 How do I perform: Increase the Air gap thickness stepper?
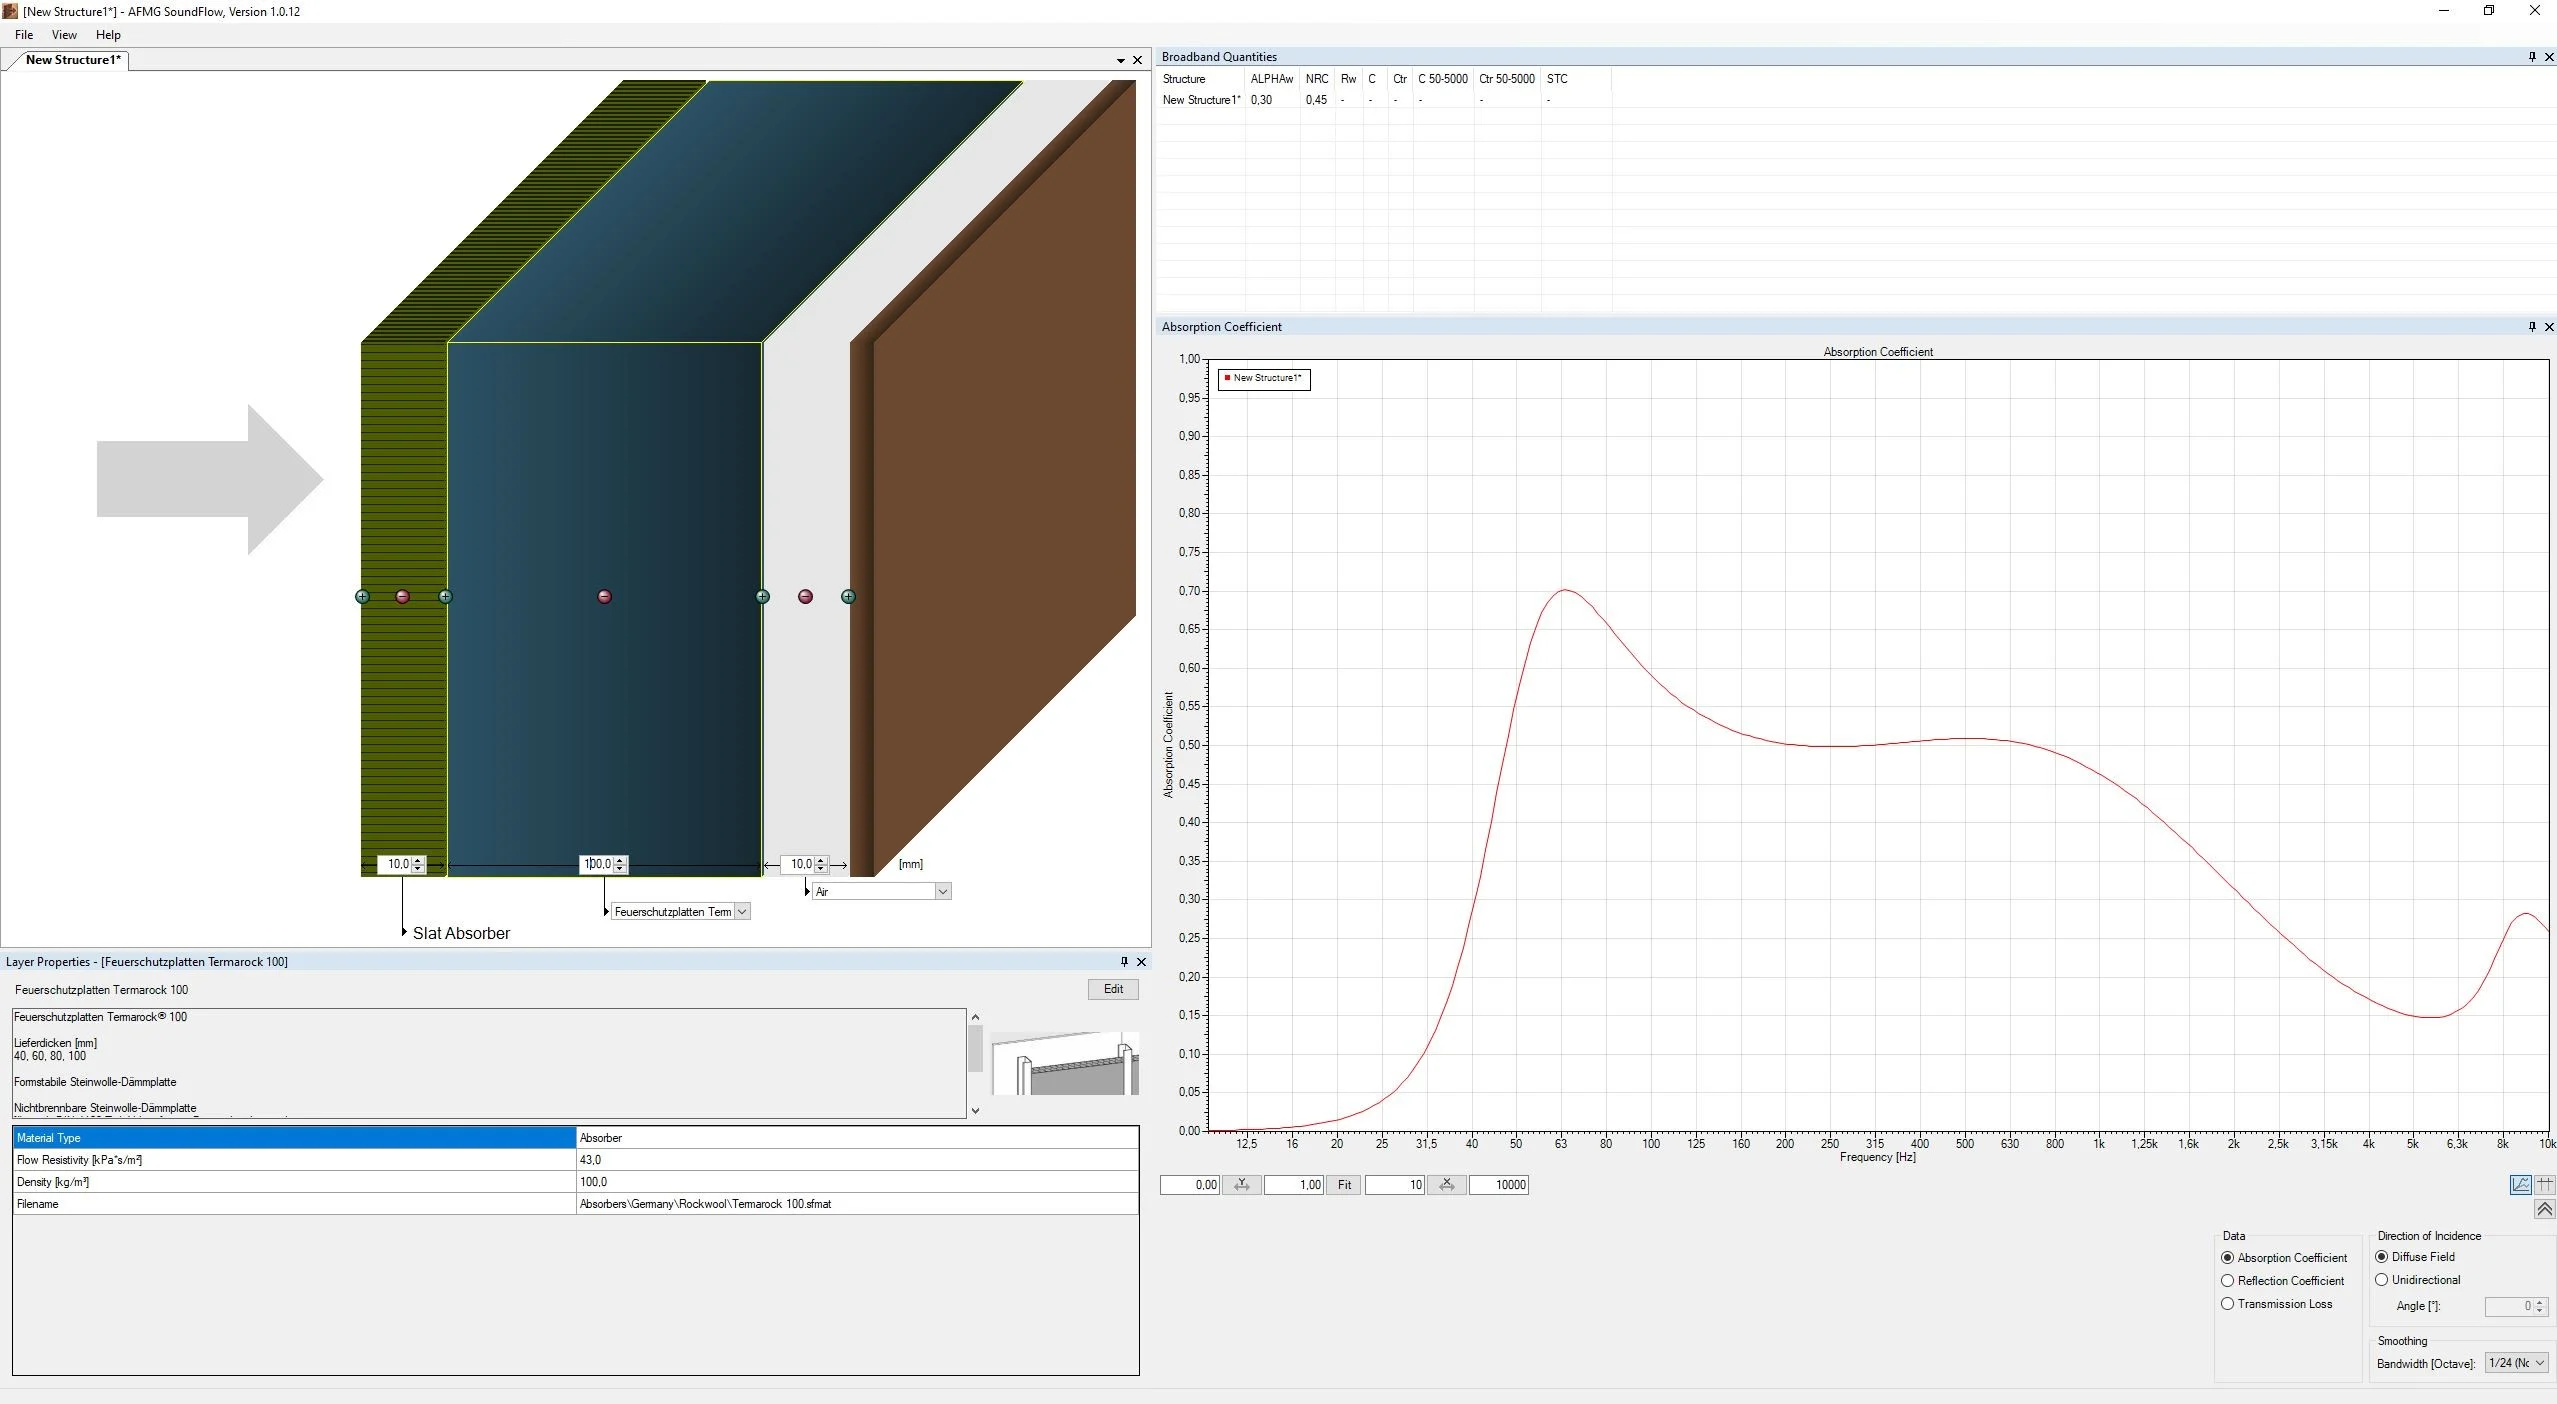[x=821, y=860]
